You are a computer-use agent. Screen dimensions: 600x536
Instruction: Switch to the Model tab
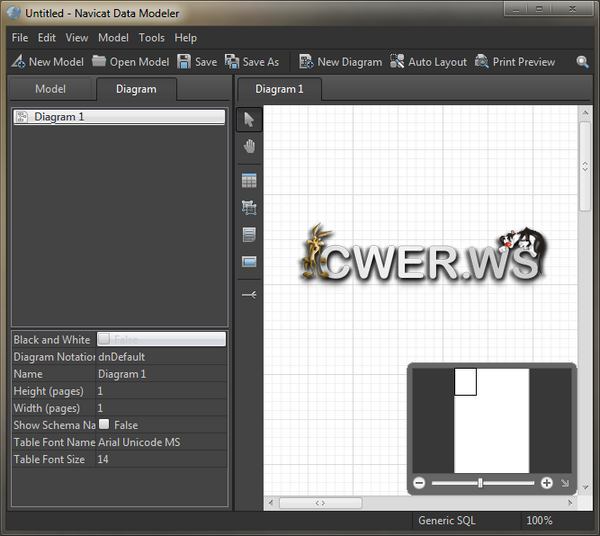pos(50,89)
